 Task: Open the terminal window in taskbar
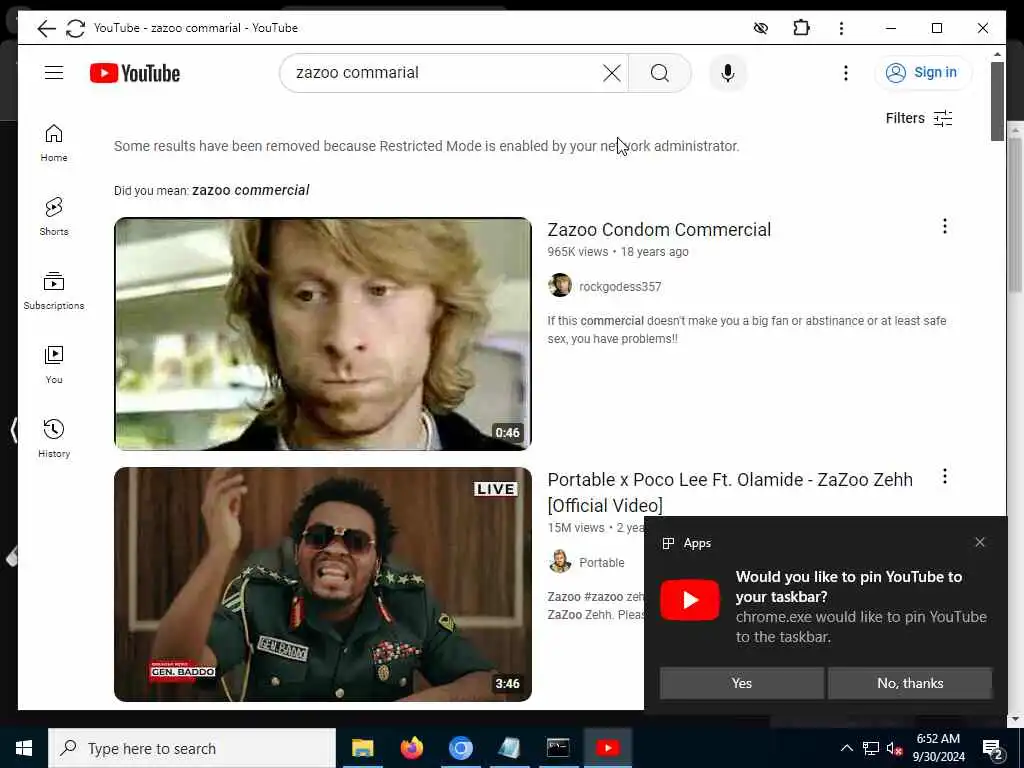[x=558, y=748]
